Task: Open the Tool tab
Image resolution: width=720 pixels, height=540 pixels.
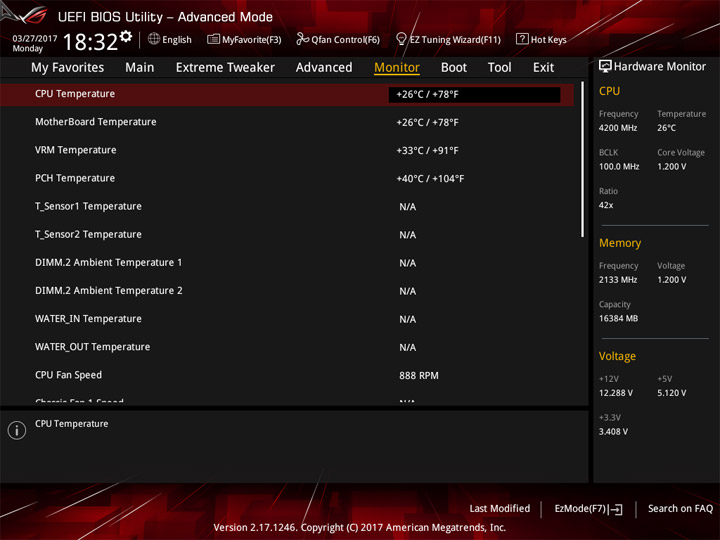Action: click(499, 68)
